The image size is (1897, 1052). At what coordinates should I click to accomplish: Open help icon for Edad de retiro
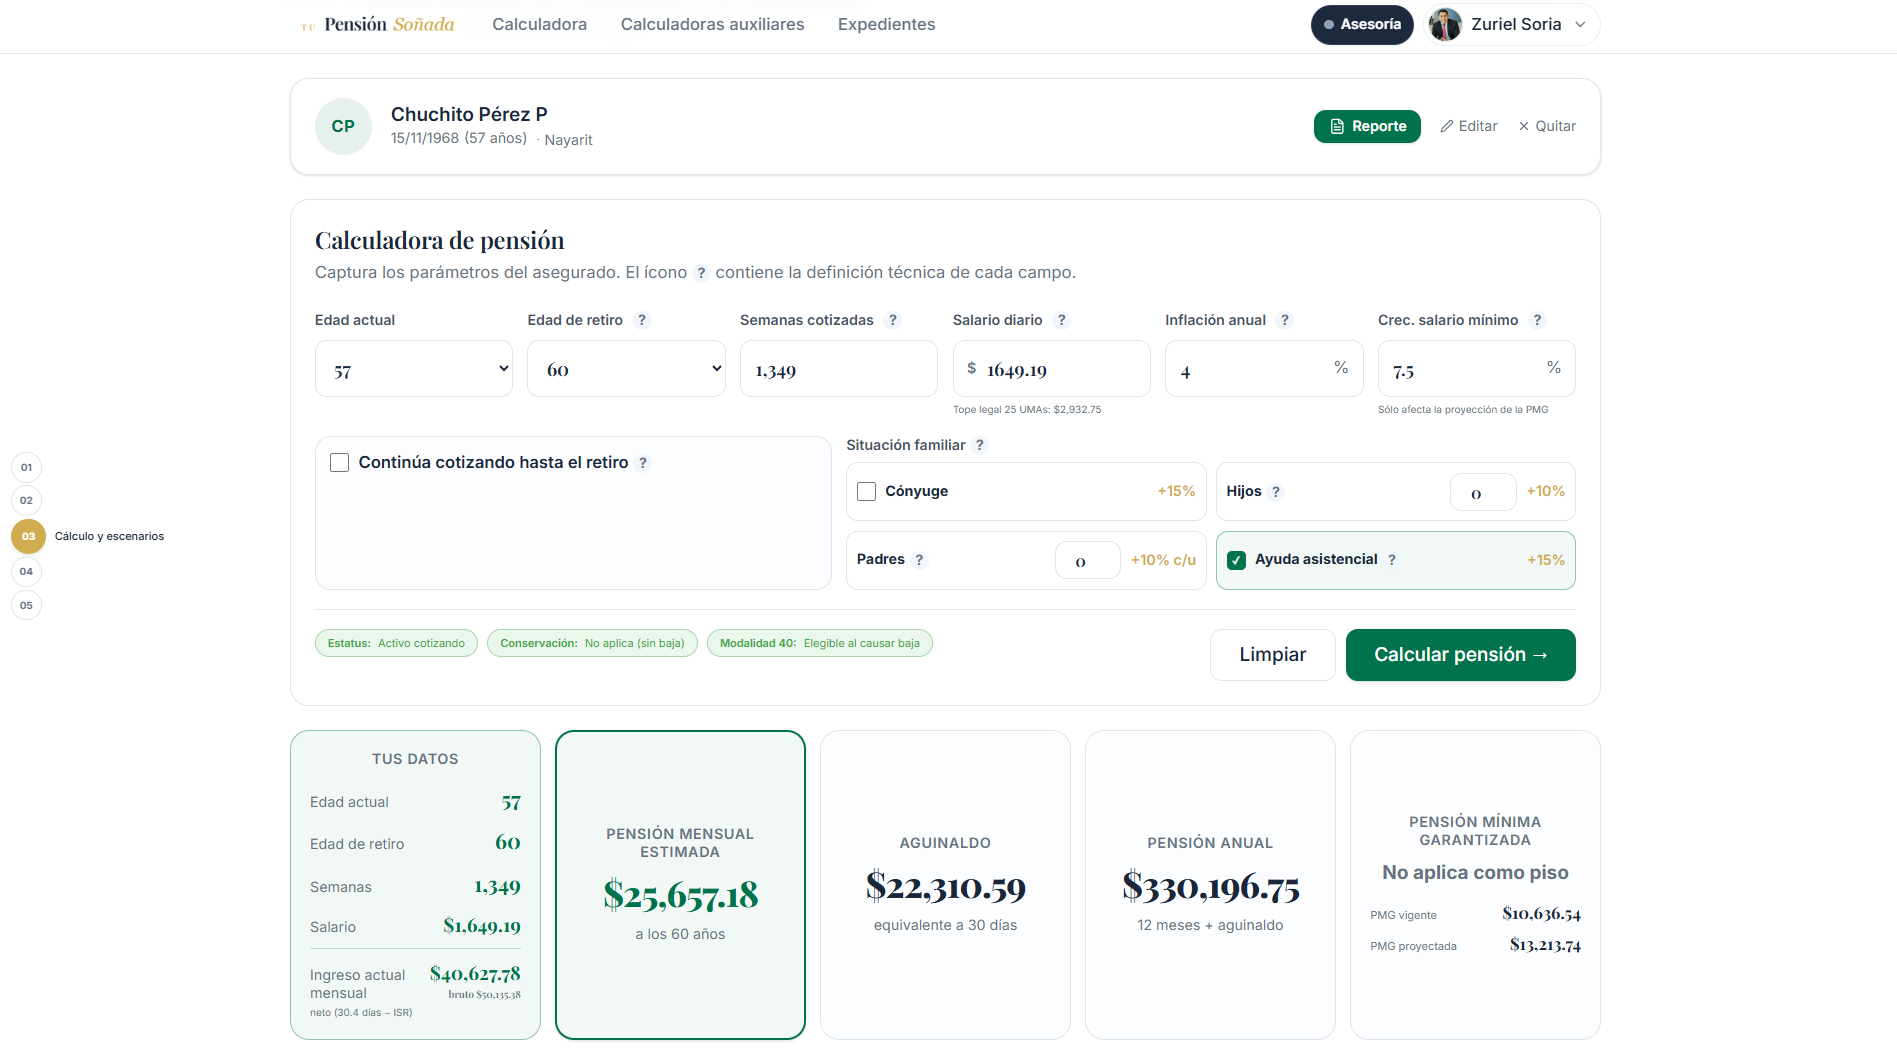click(x=642, y=320)
